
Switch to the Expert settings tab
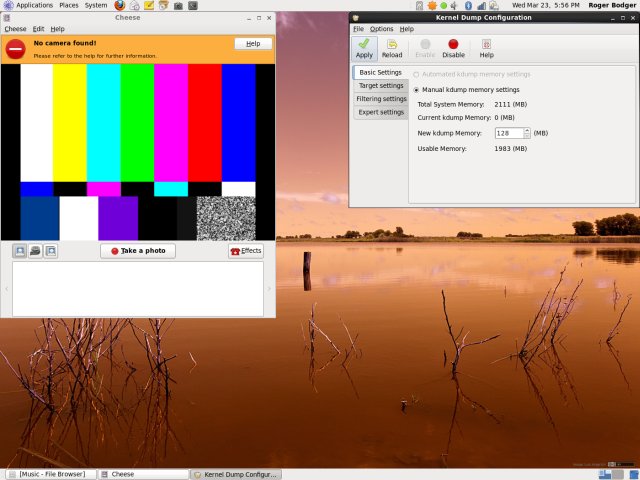click(381, 112)
